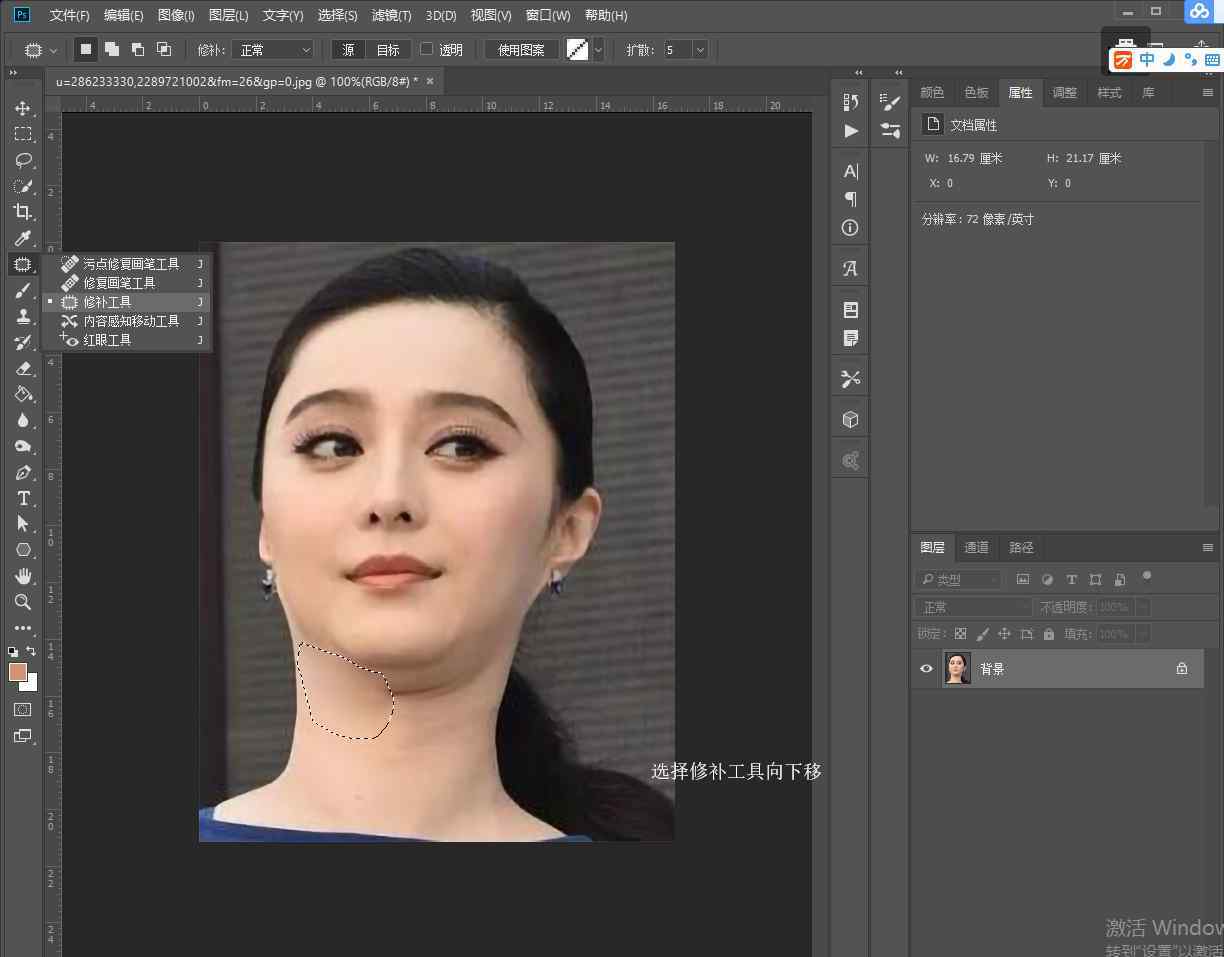This screenshot has width=1224, height=957.
Task: Toggle the layer pixel filter icon
Action: pos(1022,579)
